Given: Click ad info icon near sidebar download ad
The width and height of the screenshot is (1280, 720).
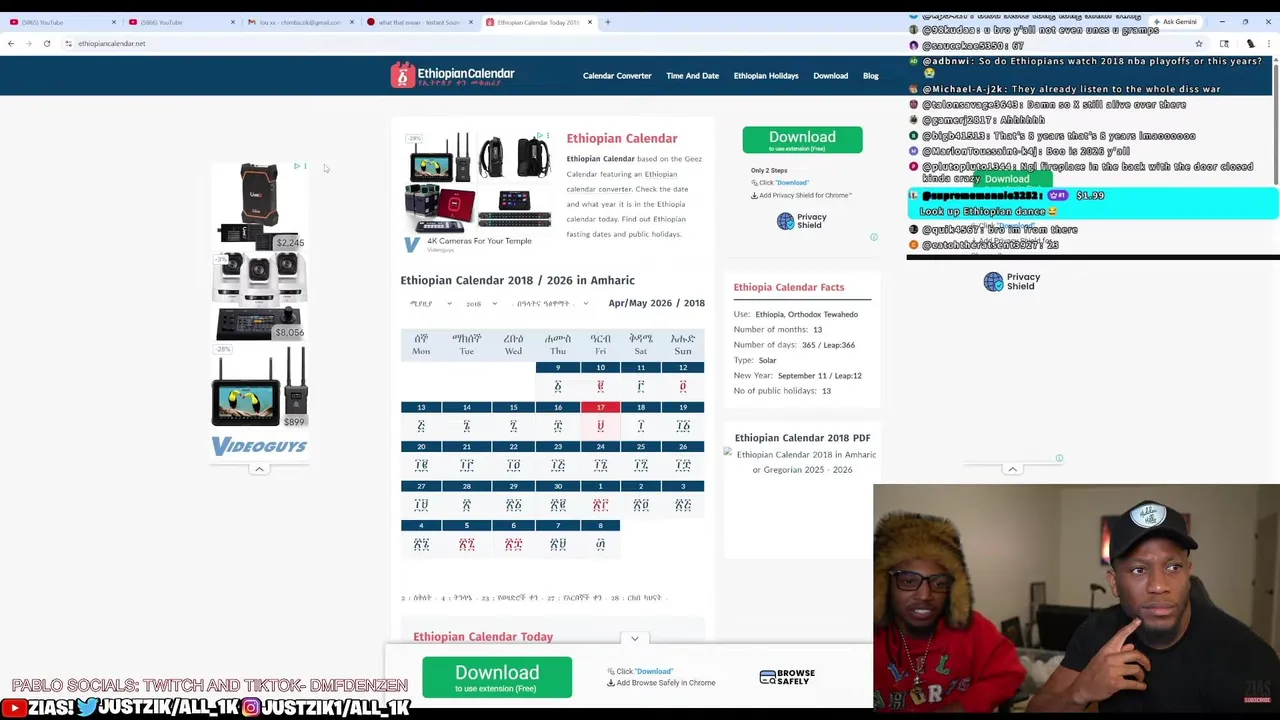Looking at the screenshot, I should coord(873,237).
